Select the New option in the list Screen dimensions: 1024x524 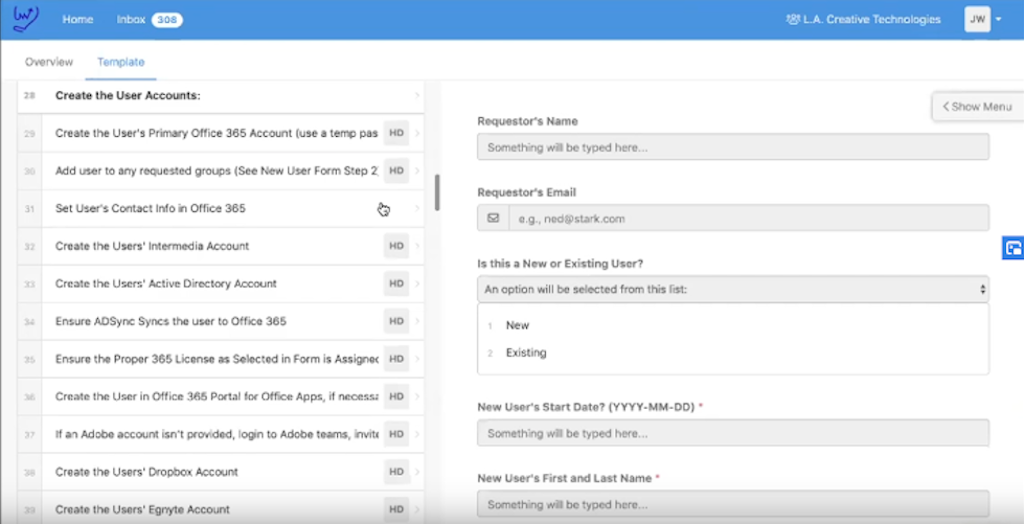(517, 325)
